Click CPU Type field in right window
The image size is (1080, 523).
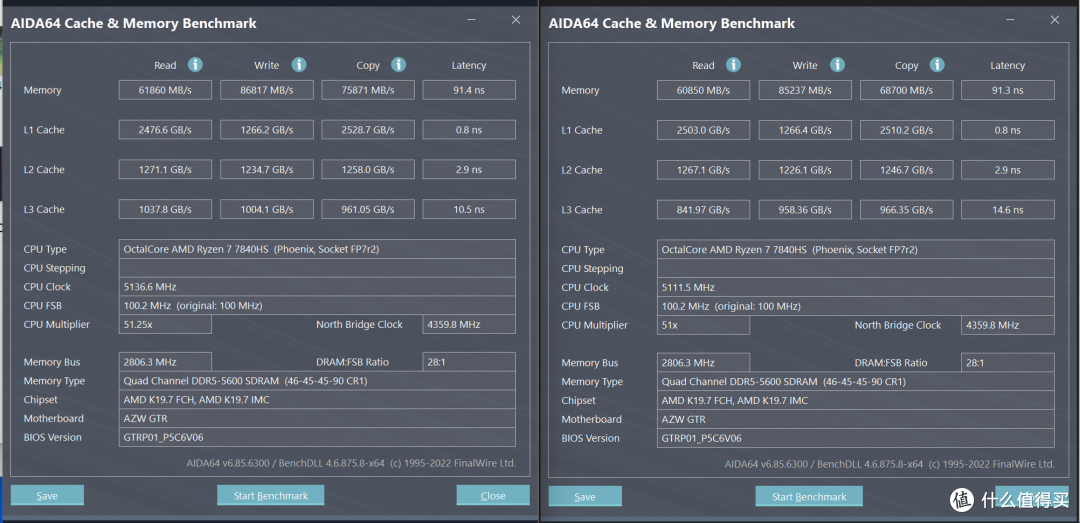coord(855,250)
